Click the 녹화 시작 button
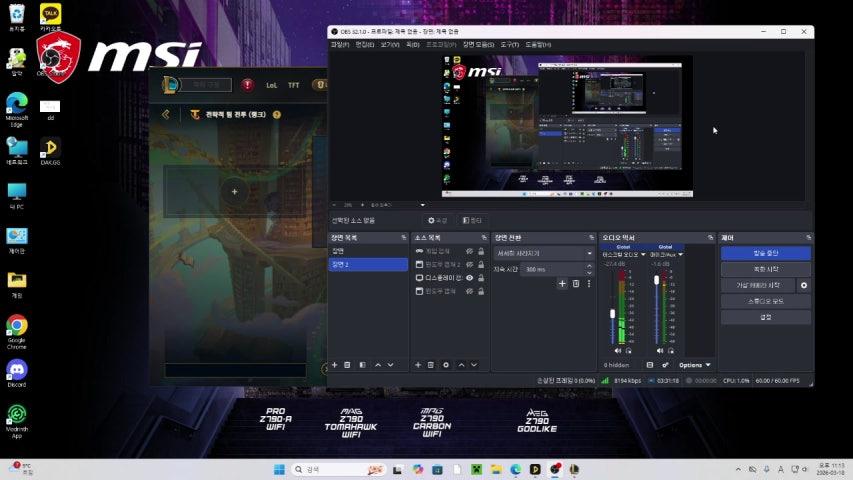Screen dimensions: 853x480 (765, 269)
